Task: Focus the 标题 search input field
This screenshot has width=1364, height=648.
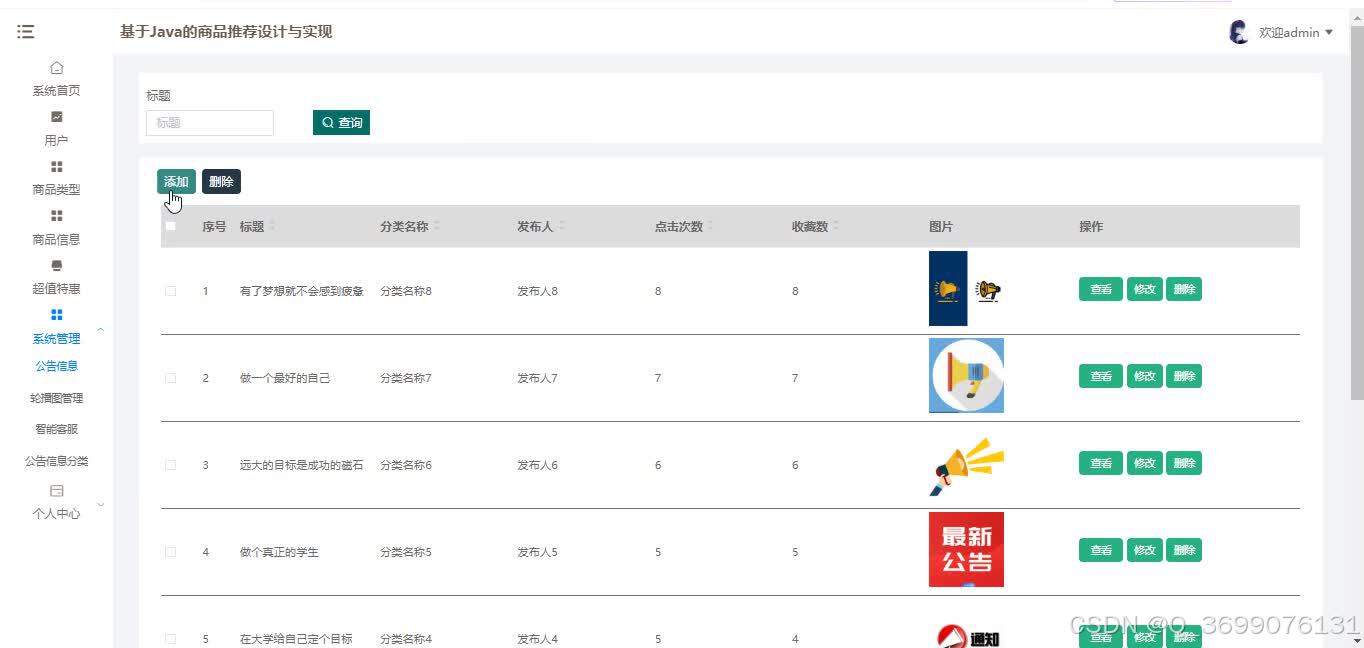Action: (210, 122)
